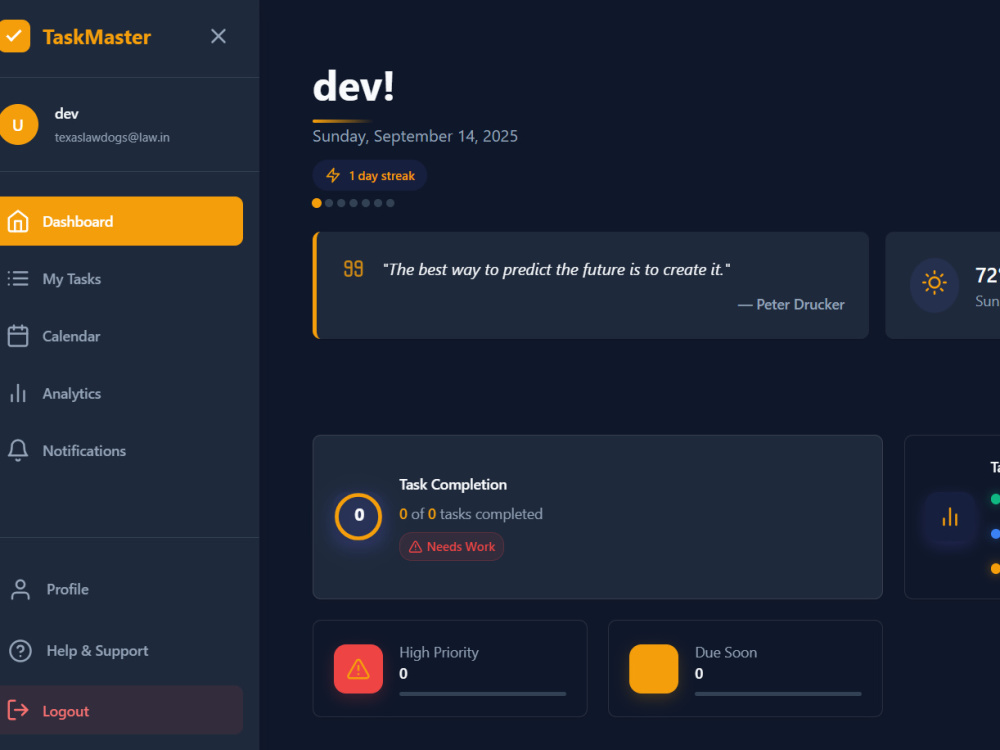Go to Calendar page
This screenshot has height=750, width=1000.
121,336
